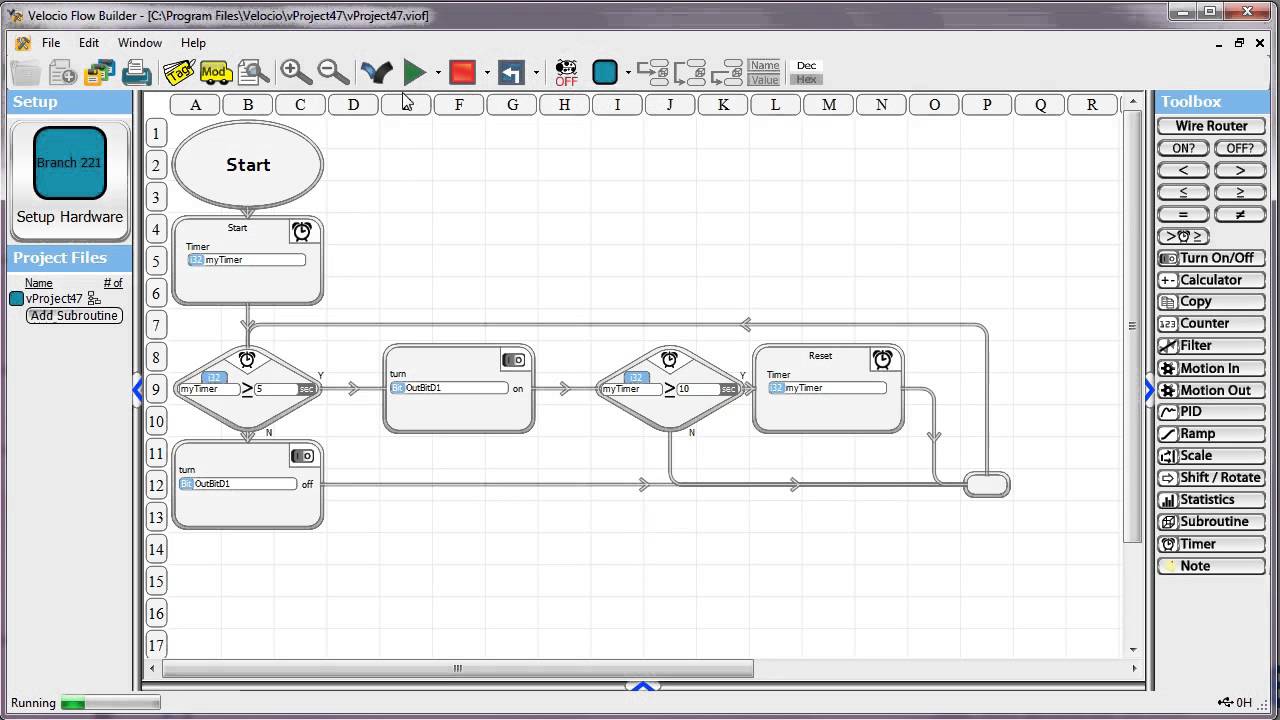1280x720 pixels.
Task: Select the Copy tool in Toolbox
Action: coord(1211,301)
